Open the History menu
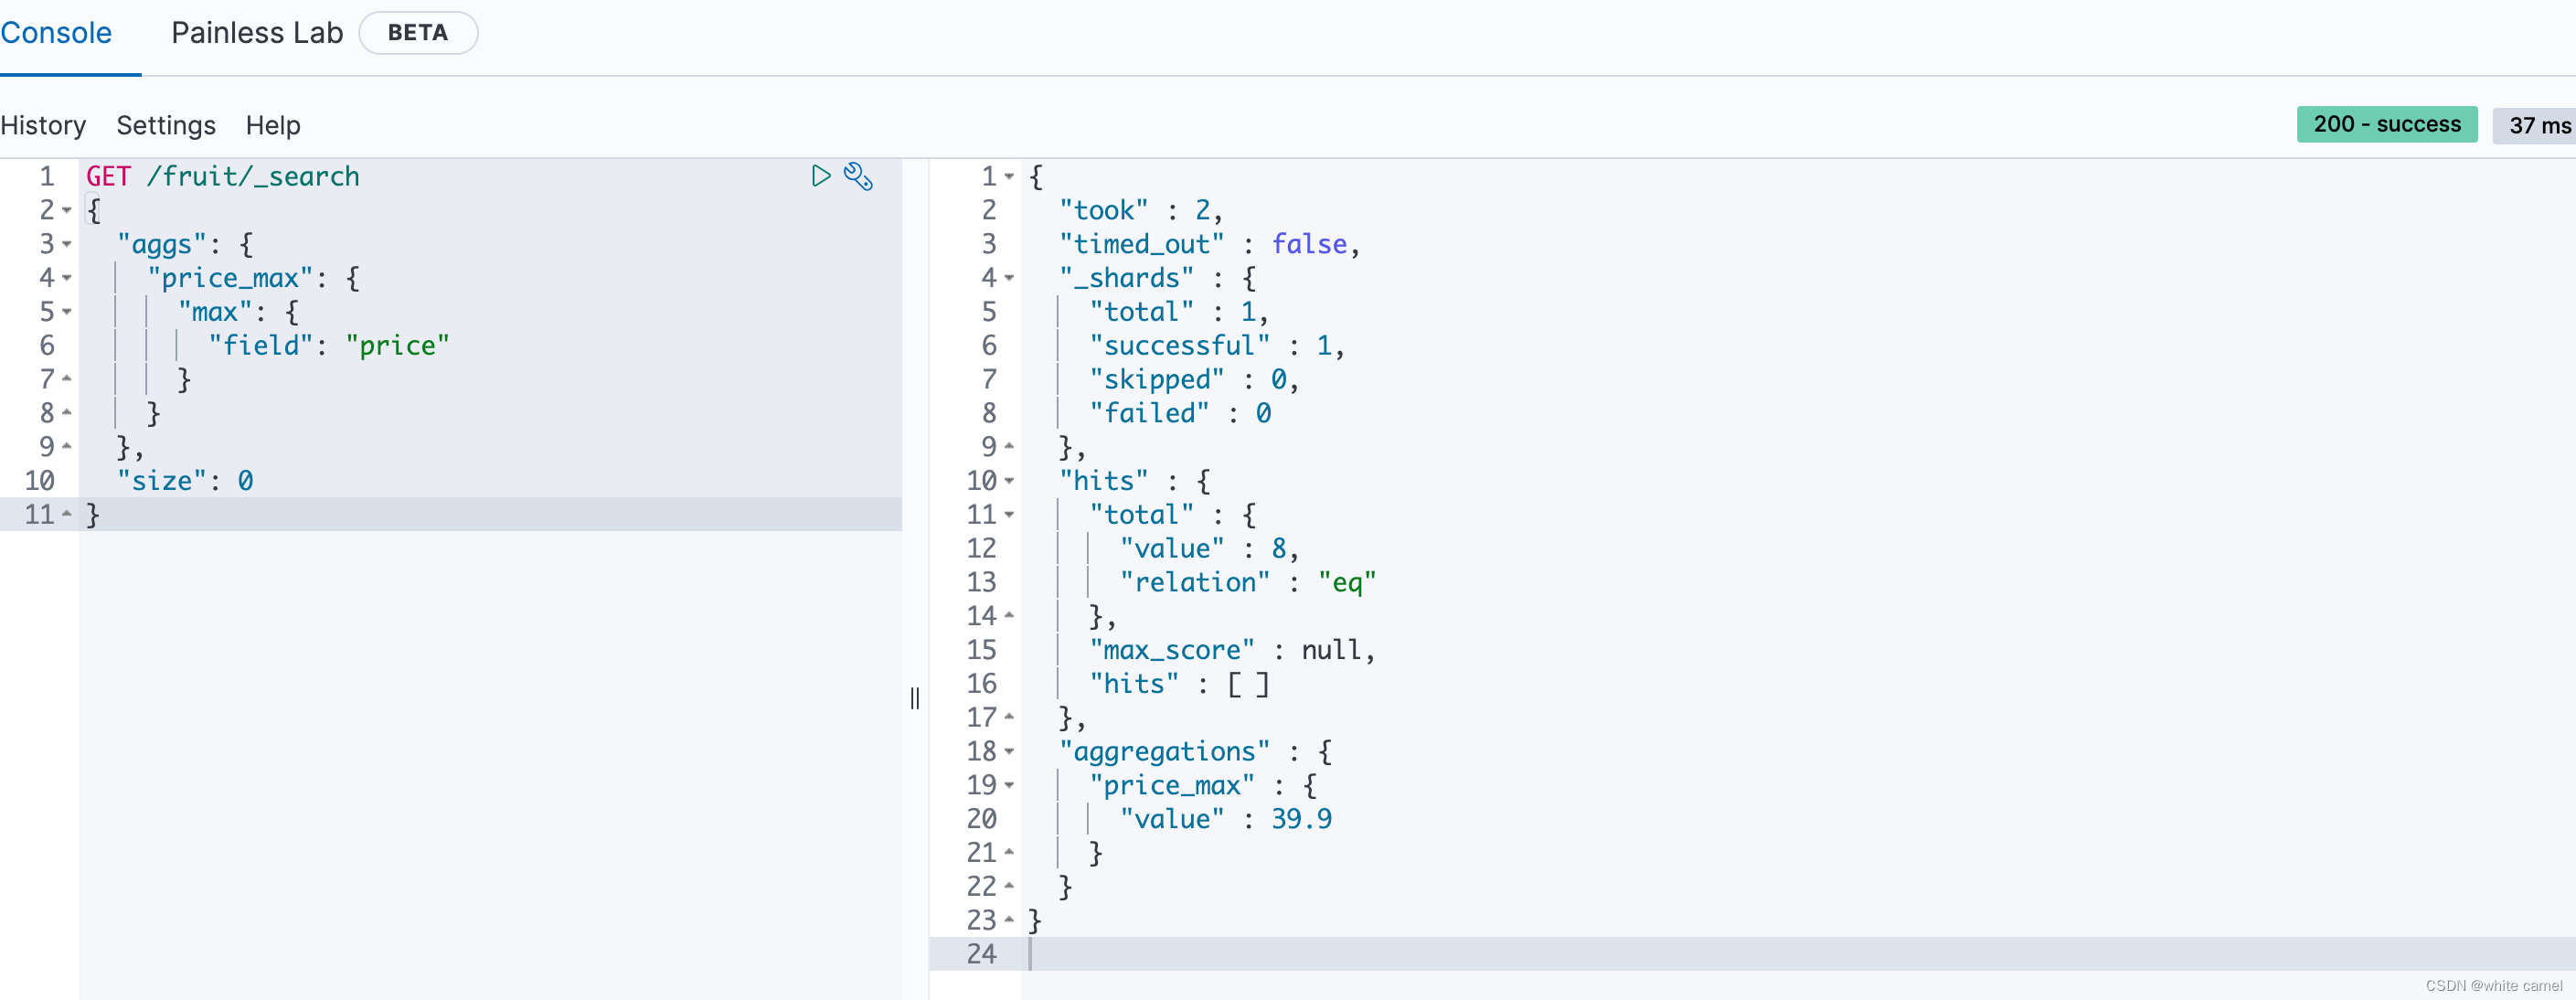The width and height of the screenshot is (2576, 1000). (x=43, y=125)
